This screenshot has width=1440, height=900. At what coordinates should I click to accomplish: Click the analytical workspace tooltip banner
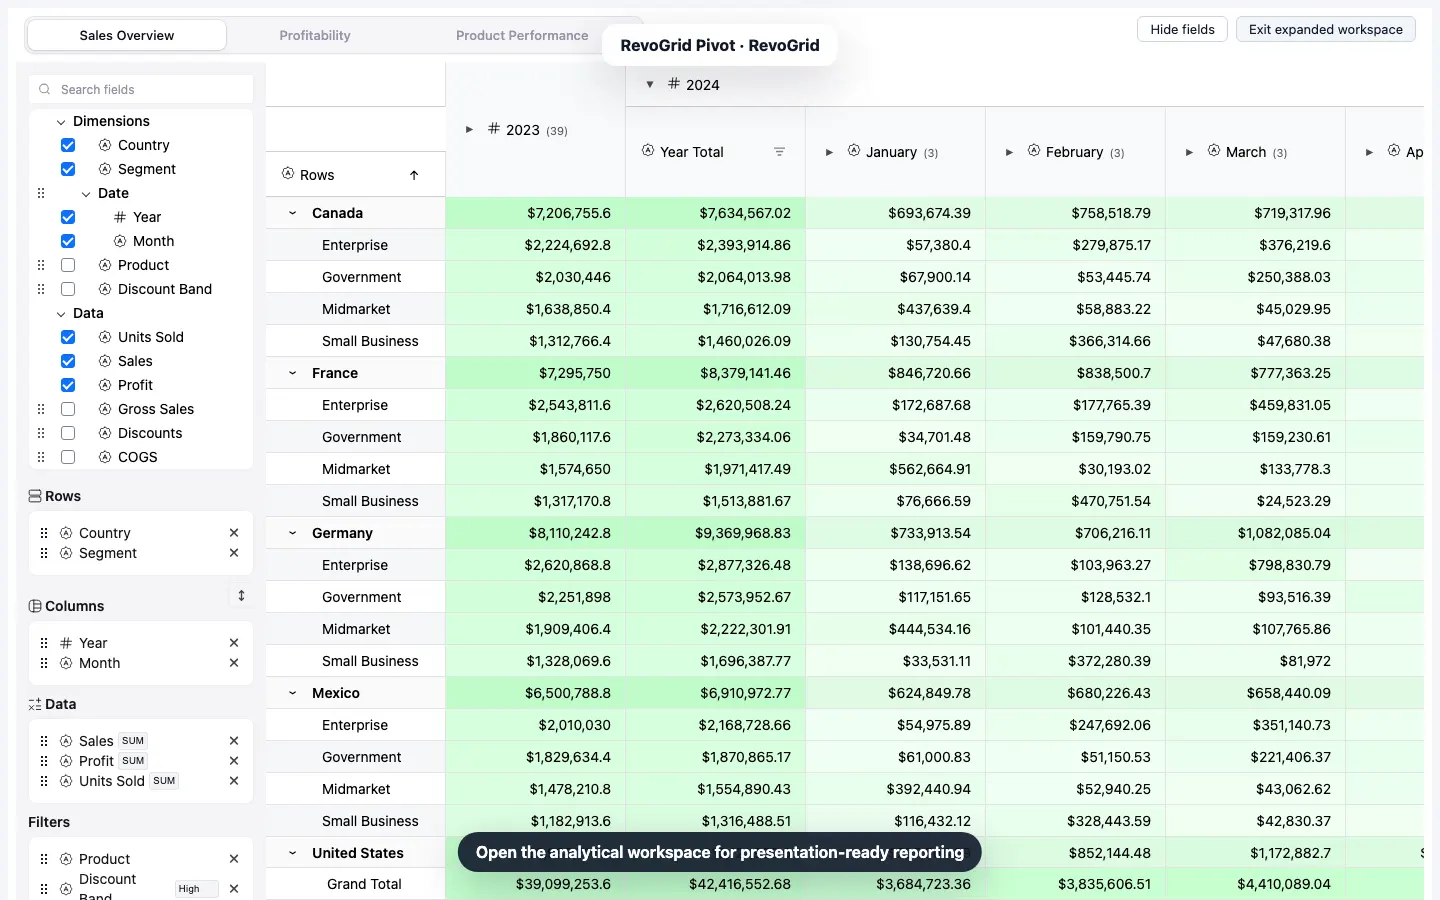point(720,852)
